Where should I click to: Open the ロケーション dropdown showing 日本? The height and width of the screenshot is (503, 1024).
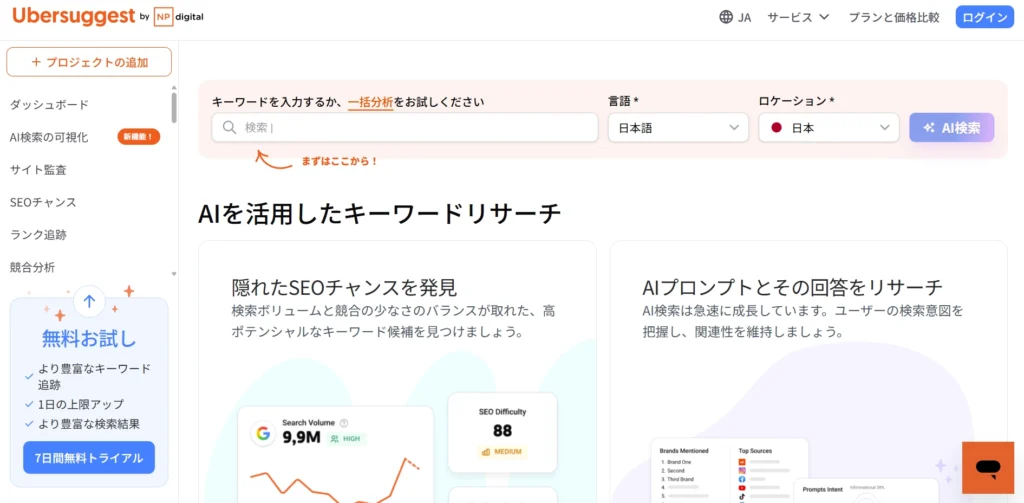coord(829,127)
